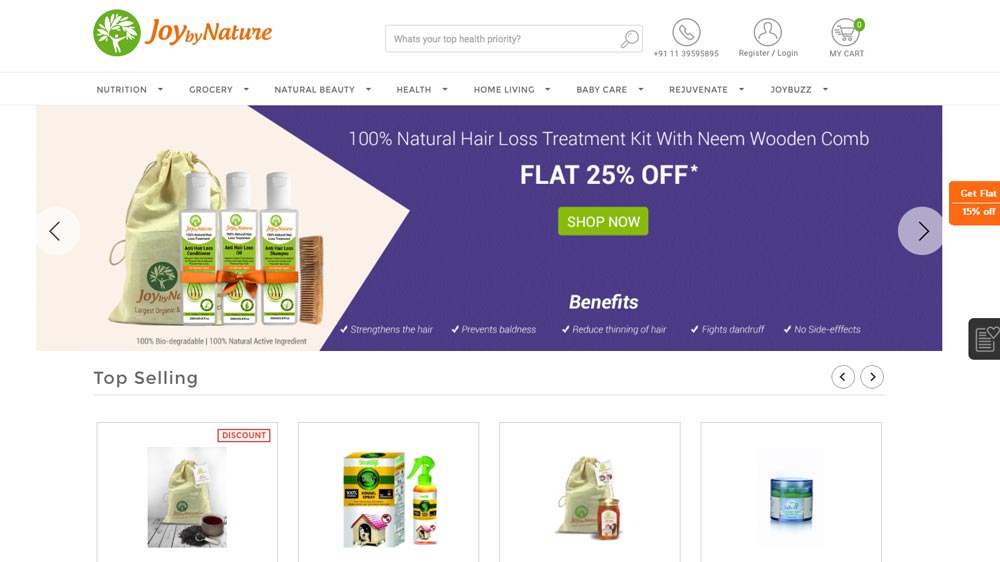Click the health priority search field
This screenshot has height=562, width=1000.
pos(504,39)
